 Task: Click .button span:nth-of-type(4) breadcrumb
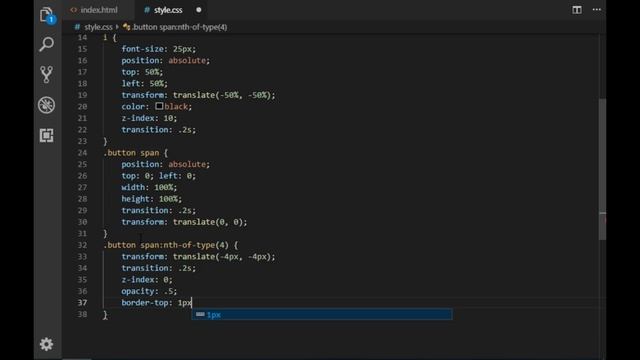[180, 27]
